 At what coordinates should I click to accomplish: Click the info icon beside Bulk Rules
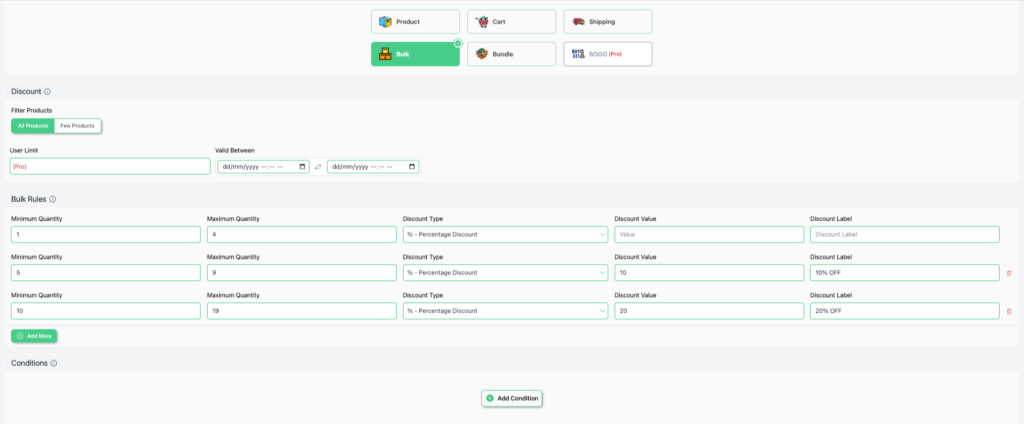click(52, 199)
